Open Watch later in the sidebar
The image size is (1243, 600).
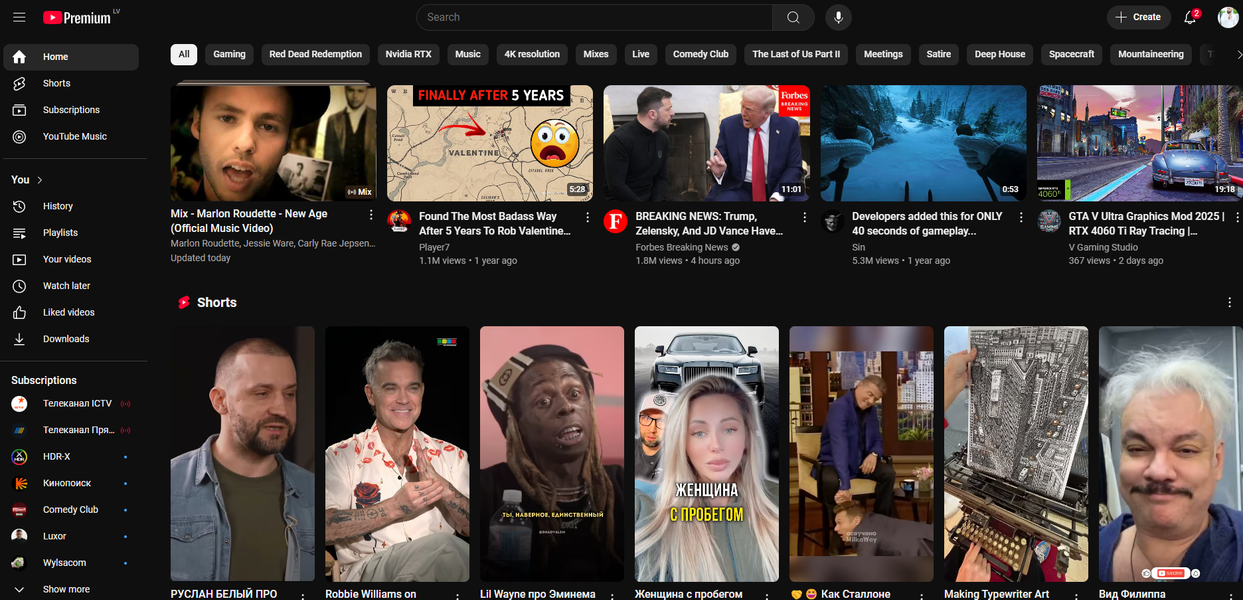pyautogui.click(x=71, y=286)
